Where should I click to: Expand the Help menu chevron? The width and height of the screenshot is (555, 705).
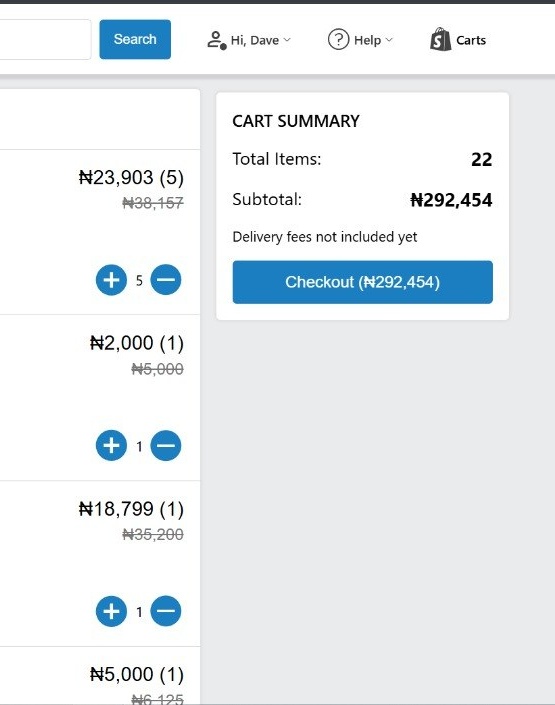pos(389,40)
